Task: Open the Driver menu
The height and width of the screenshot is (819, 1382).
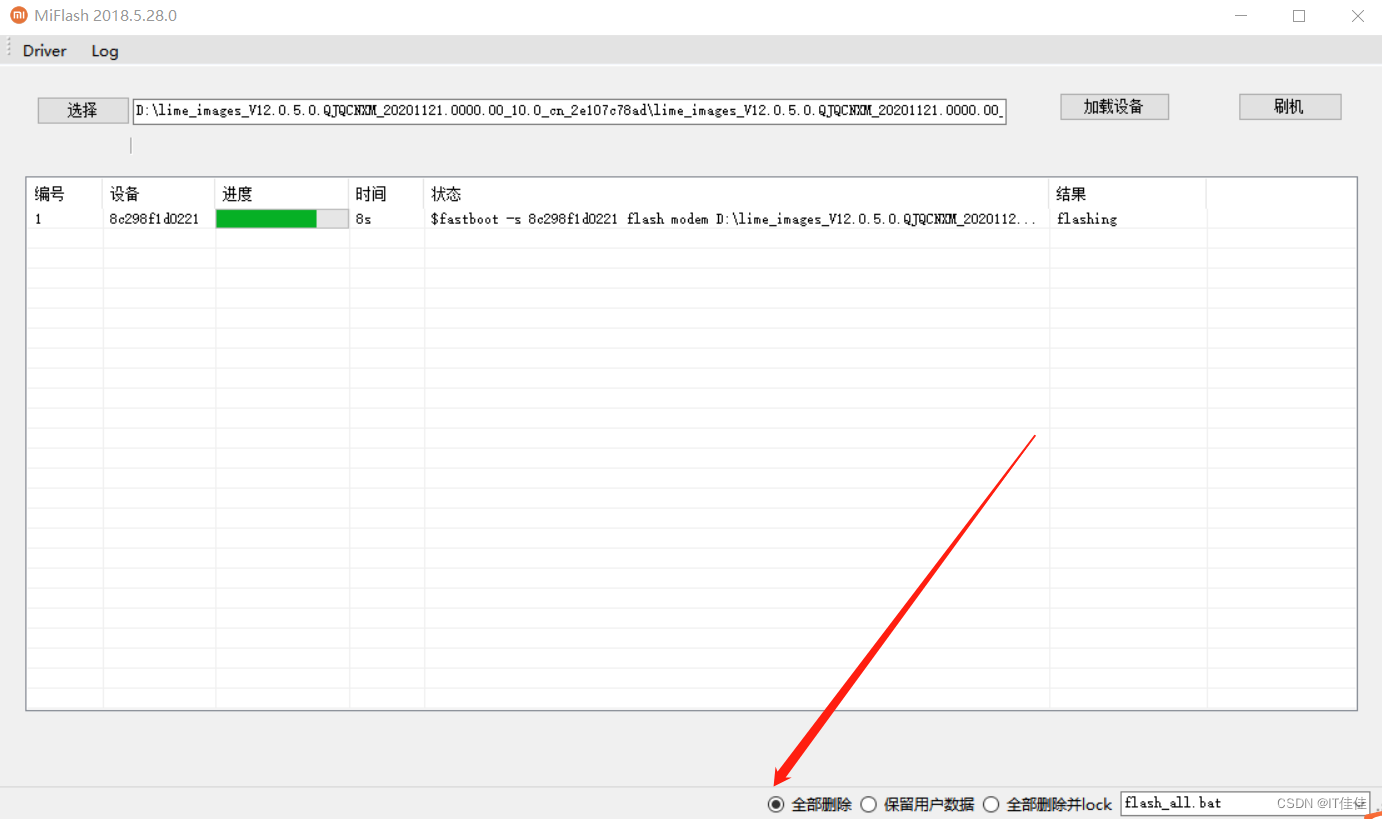Action: 45,51
